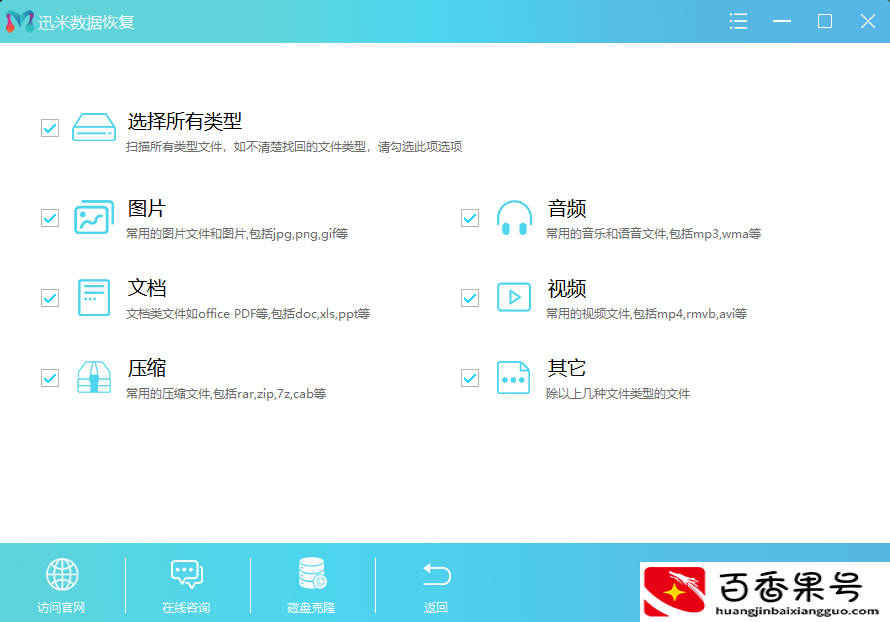890x622 pixels.
Task: Go back using the return arrow icon
Action: pos(436,574)
